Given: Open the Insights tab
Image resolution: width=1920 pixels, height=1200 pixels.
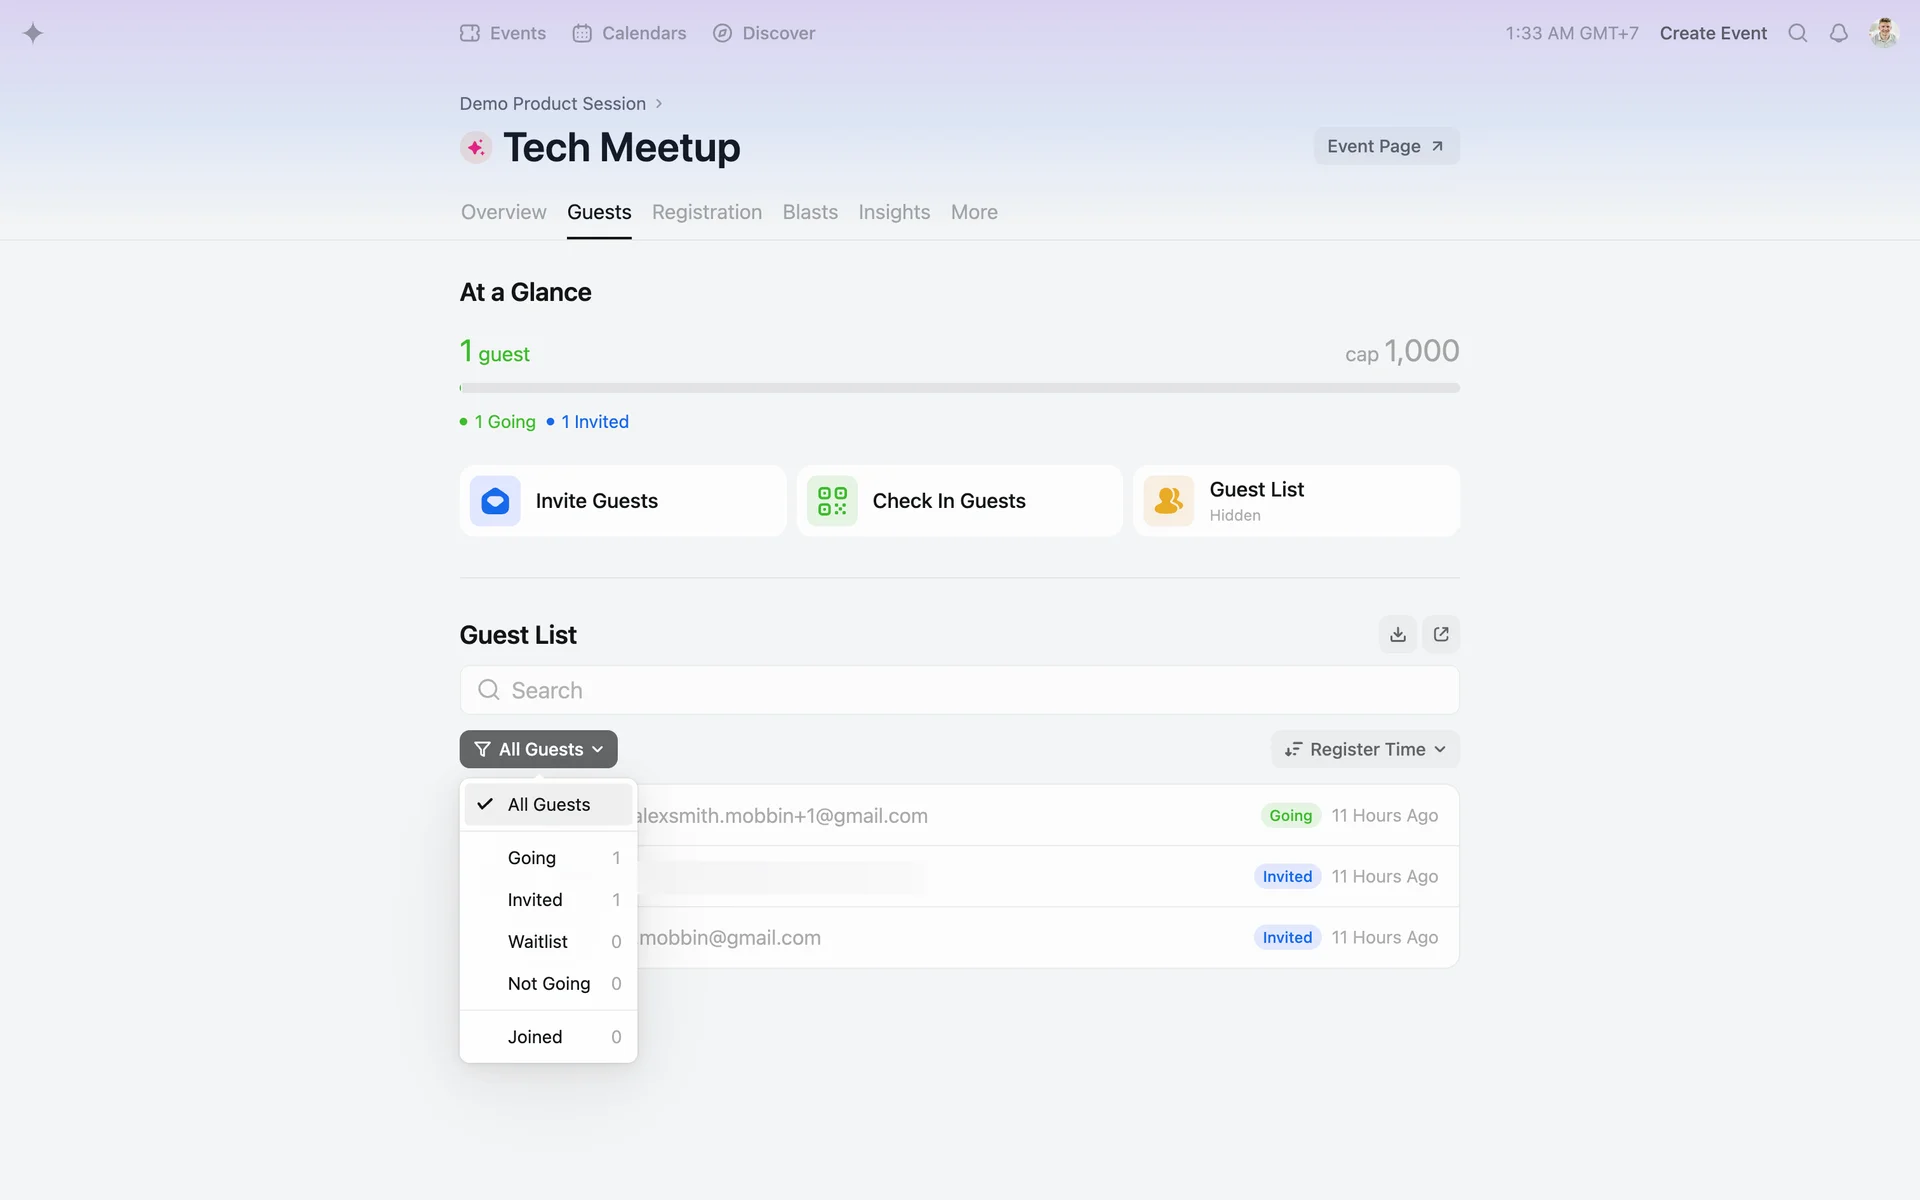Looking at the screenshot, I should click(x=894, y=212).
